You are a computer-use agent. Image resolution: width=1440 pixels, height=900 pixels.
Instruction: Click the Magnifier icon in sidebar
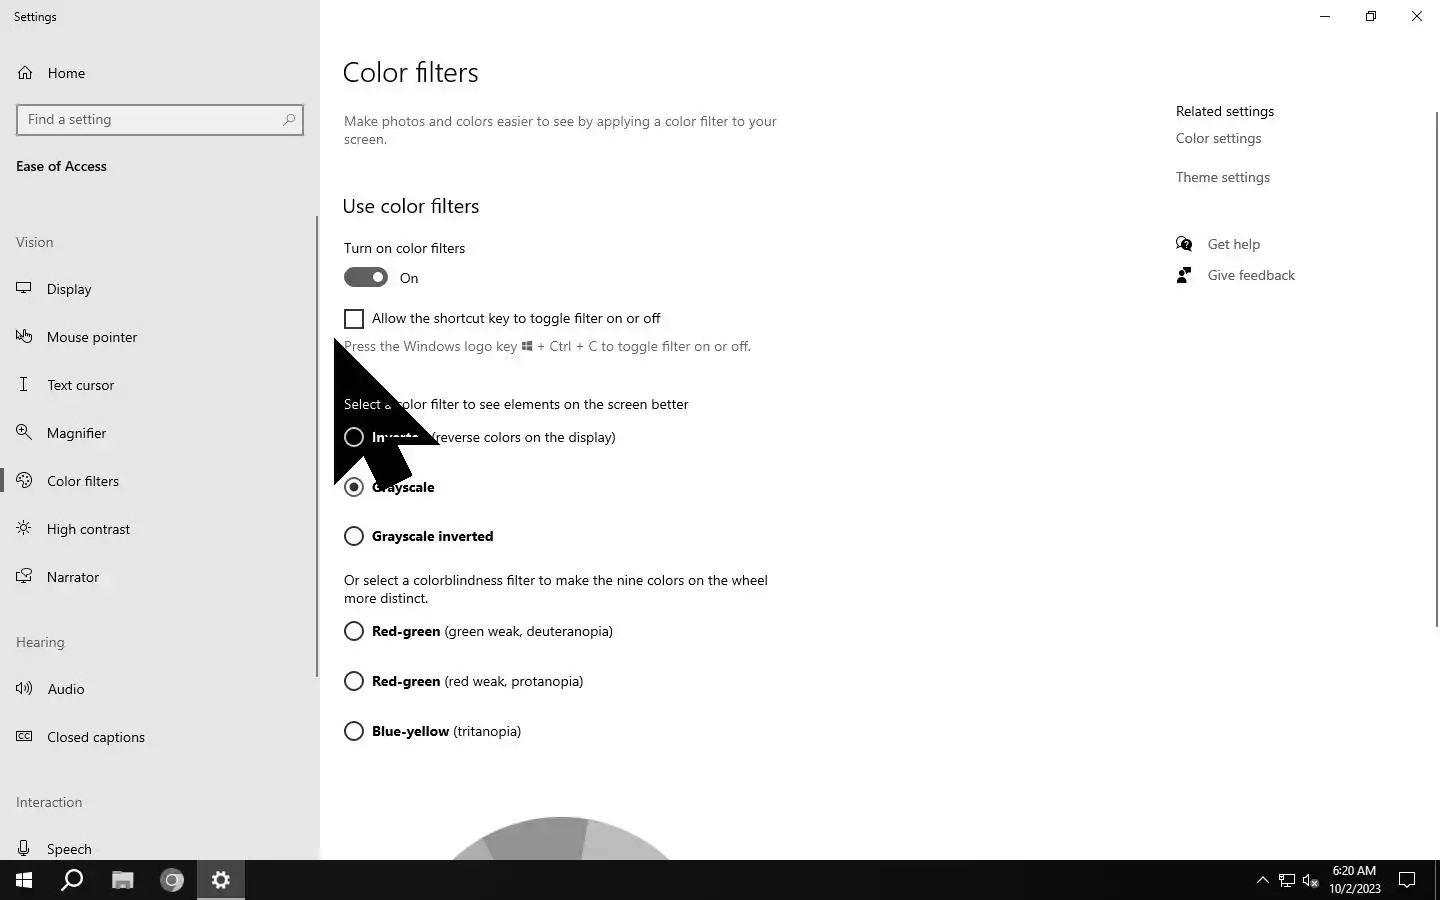click(x=24, y=432)
